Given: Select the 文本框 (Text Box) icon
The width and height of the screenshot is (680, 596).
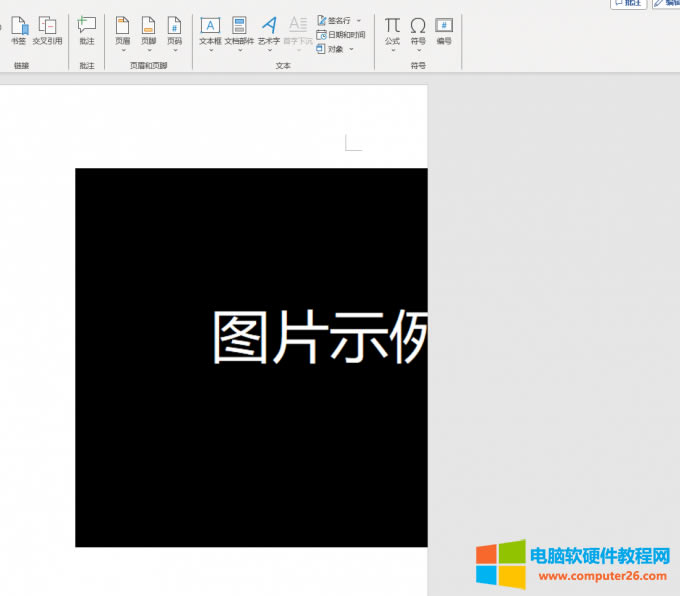Looking at the screenshot, I should coord(210,26).
